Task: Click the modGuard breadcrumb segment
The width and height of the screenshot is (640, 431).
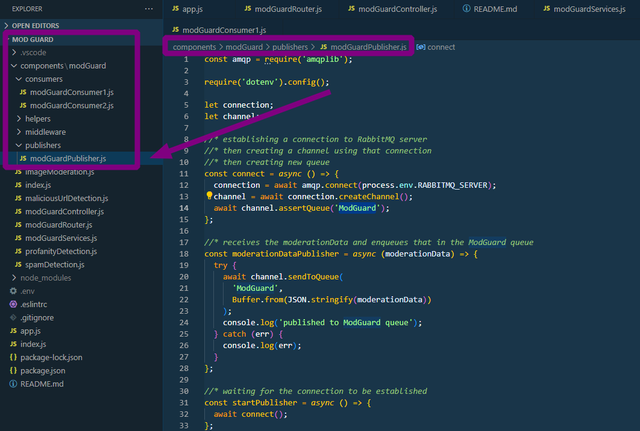Action: [x=244, y=47]
